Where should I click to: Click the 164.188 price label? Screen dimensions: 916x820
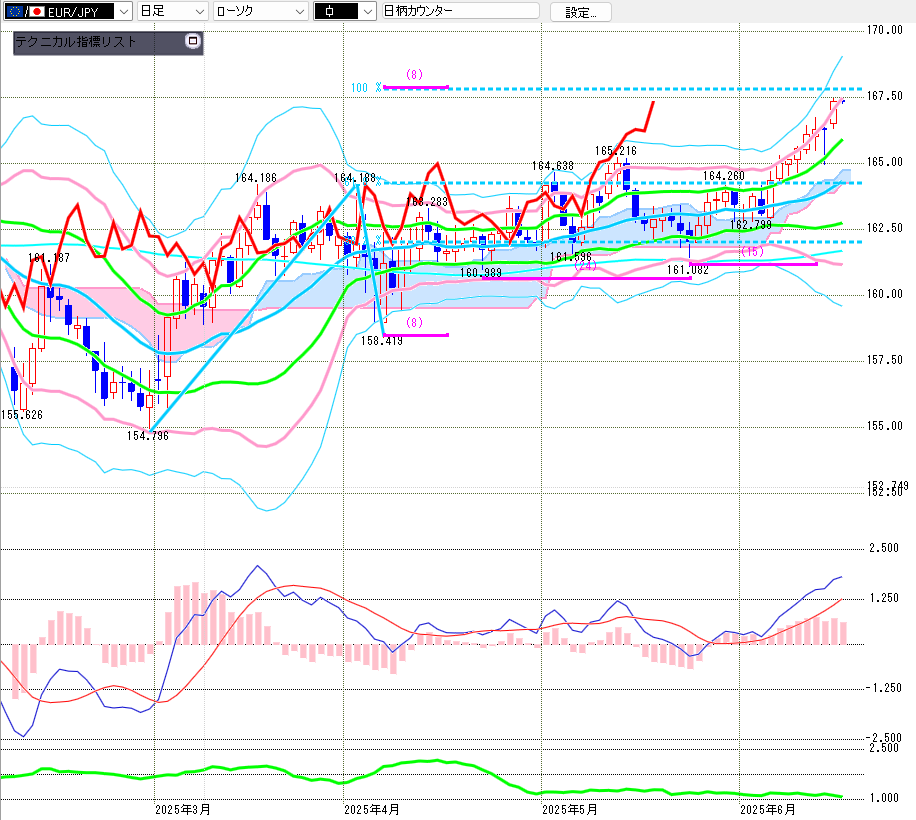[355, 178]
